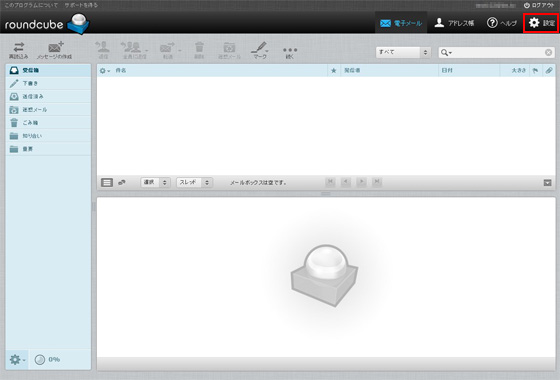Click the ログアウト logout link
The image size is (560, 380).
[x=539, y=5]
